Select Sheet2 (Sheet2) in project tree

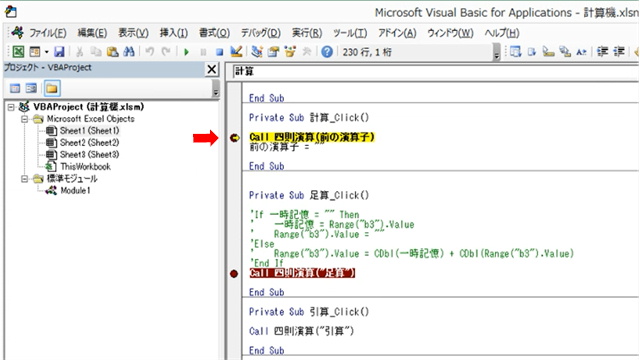click(89, 142)
